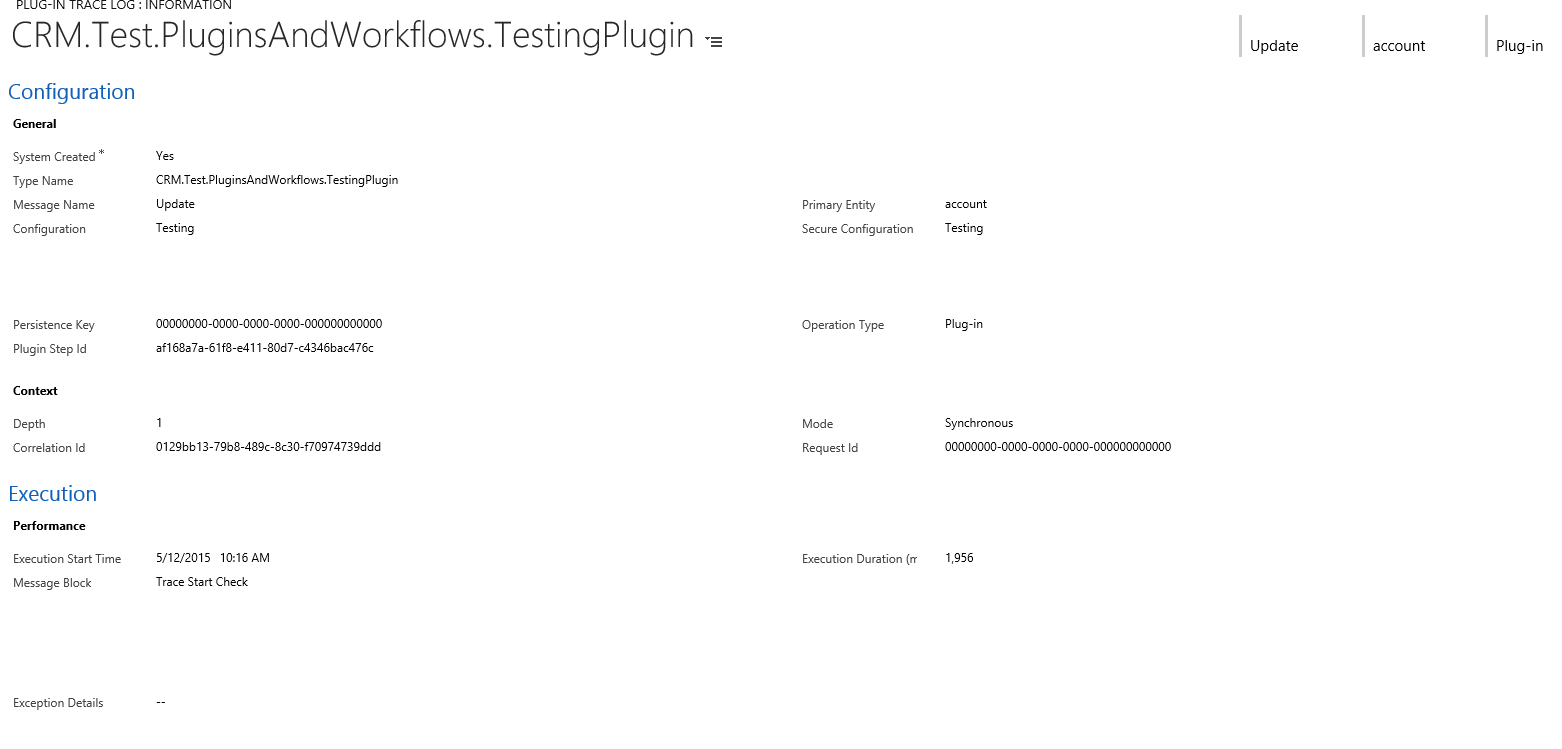
Task: Select the Plugin Step Id value
Action: click(x=264, y=347)
